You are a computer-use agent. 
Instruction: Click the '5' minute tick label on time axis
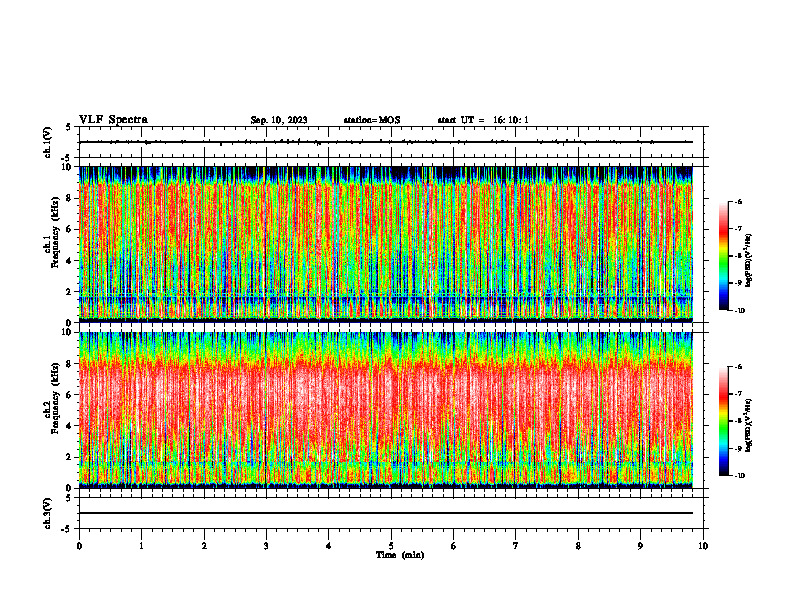391,546
